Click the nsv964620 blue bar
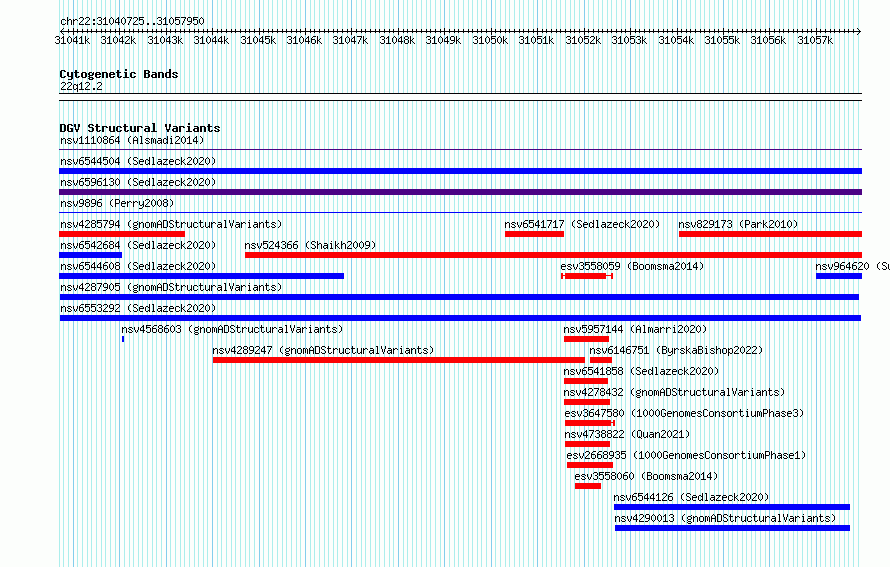Screen dimensions: 890x567 coord(839,276)
